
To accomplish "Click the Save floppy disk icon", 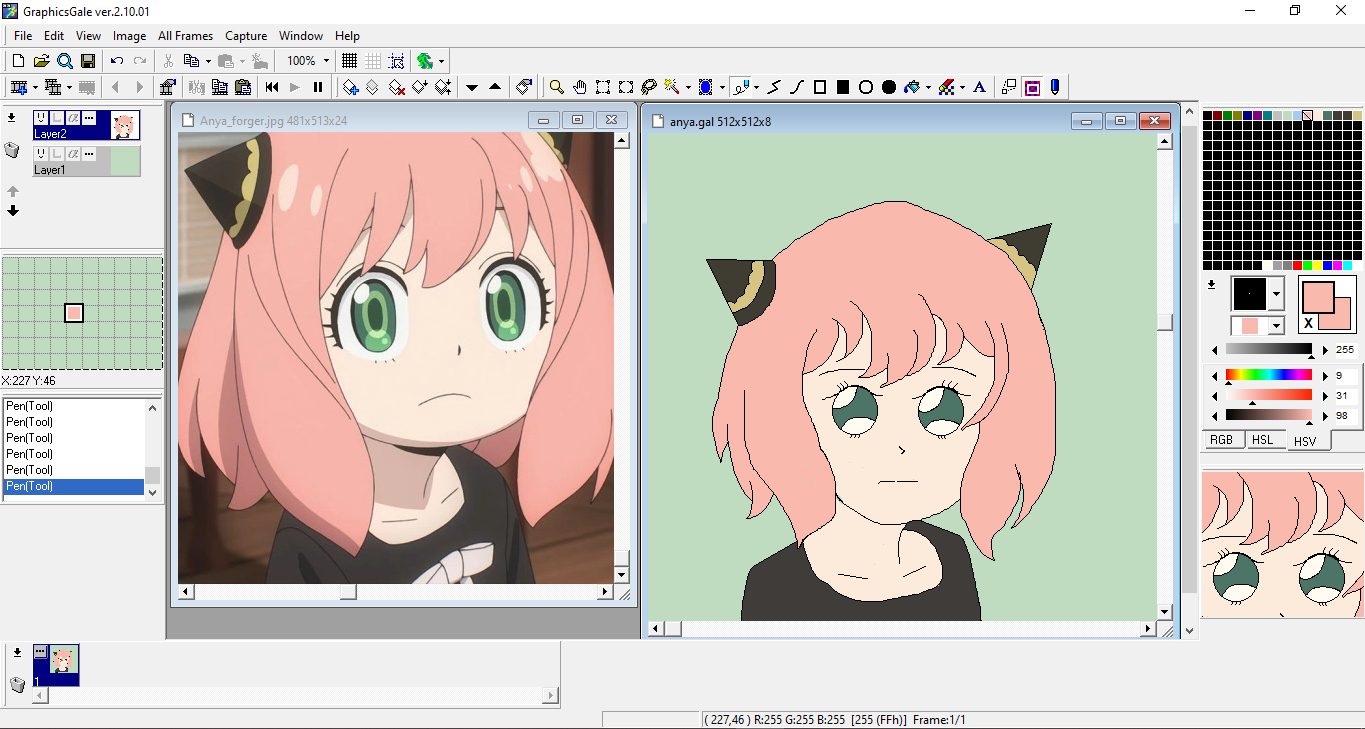I will coord(88,61).
